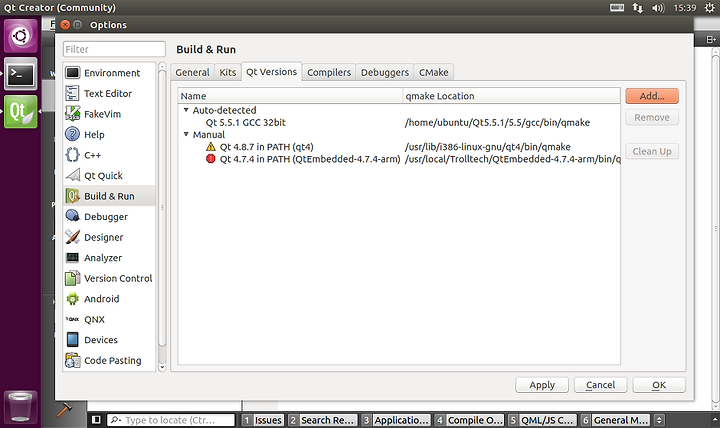
Task: Open Ubuntu Dash launcher icon
Action: click(21, 36)
